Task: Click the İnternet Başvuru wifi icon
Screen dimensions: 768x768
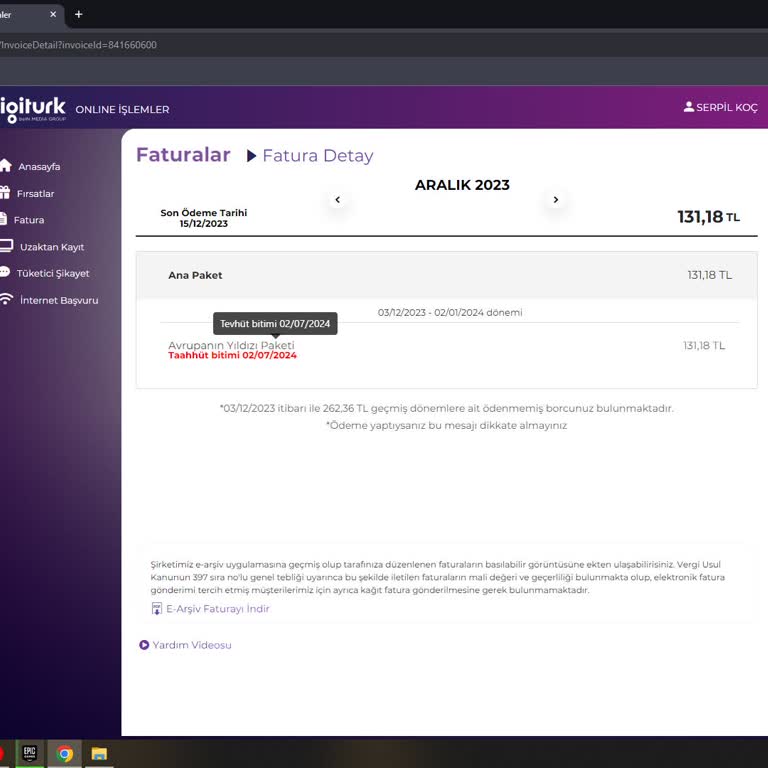Action: pyautogui.click(x=6, y=299)
